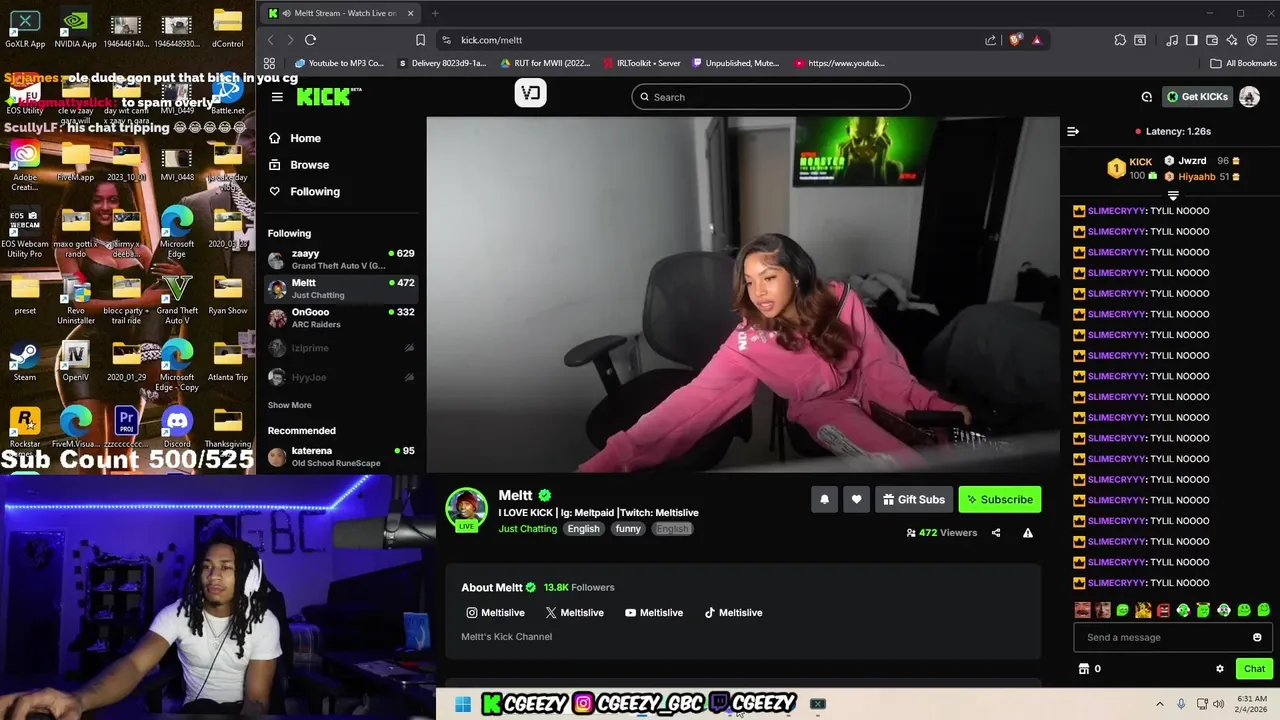Screen dimensions: 1280x720
Task: Open Brave Wallet icon
Action: coord(1212,40)
